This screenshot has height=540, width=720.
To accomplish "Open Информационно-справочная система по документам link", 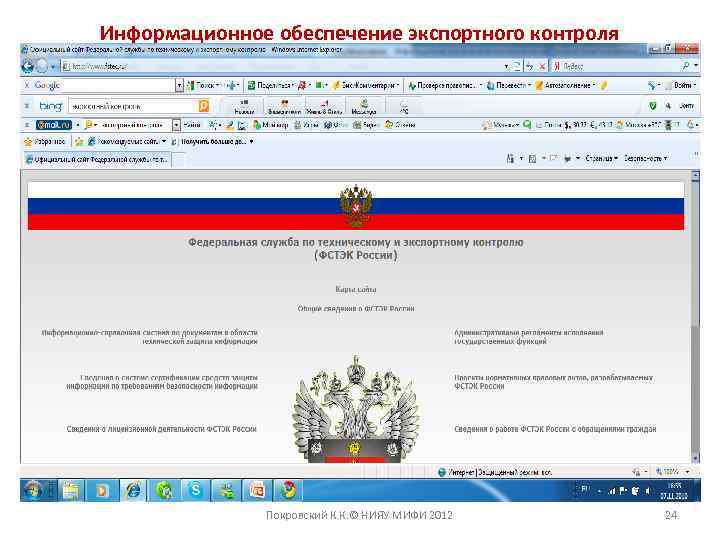I will pos(150,337).
